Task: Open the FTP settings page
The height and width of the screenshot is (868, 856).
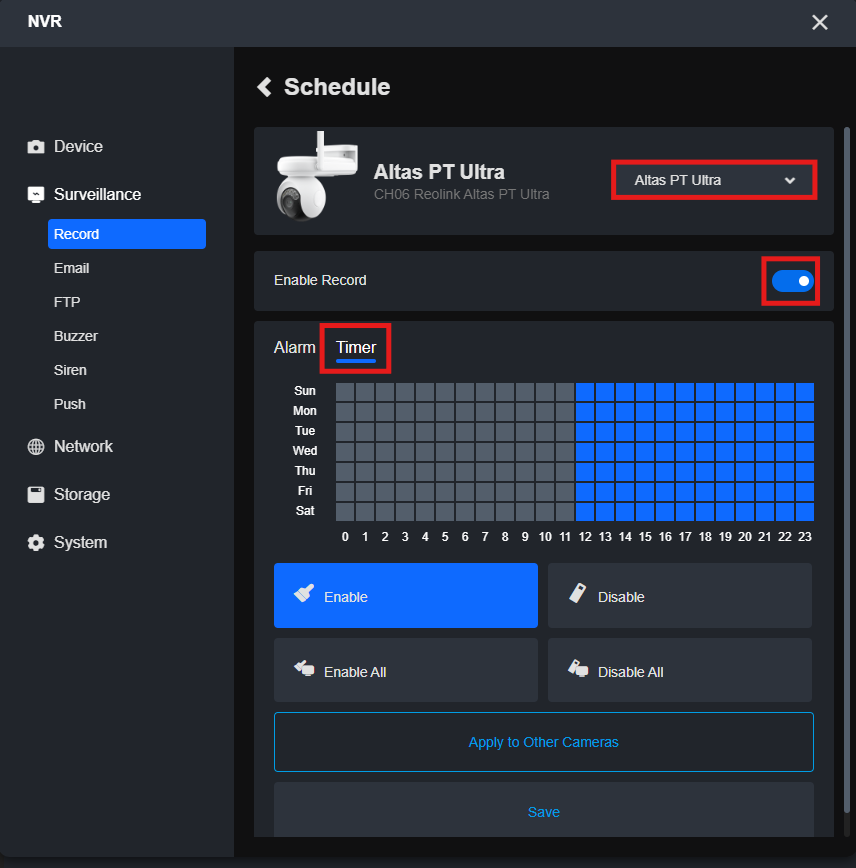Action: pyautogui.click(x=67, y=302)
